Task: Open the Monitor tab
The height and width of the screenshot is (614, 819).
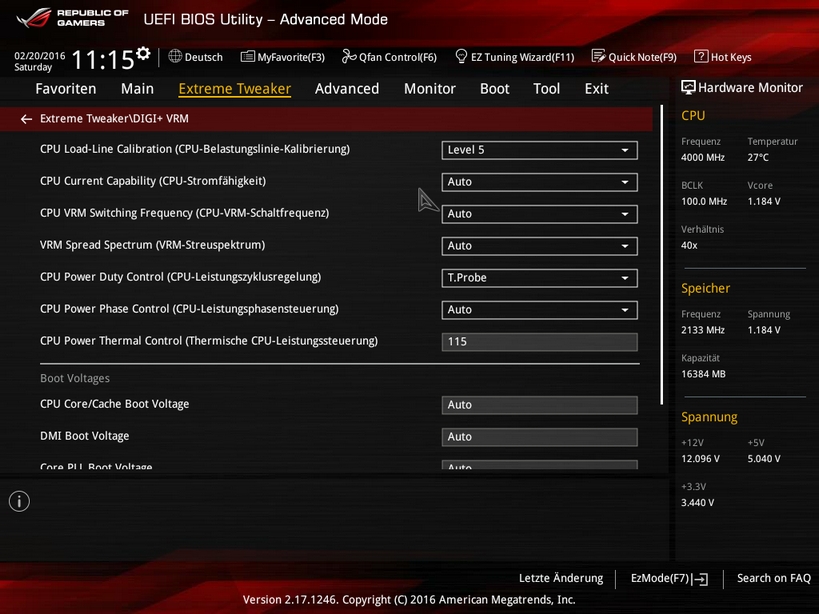Action: point(430,89)
